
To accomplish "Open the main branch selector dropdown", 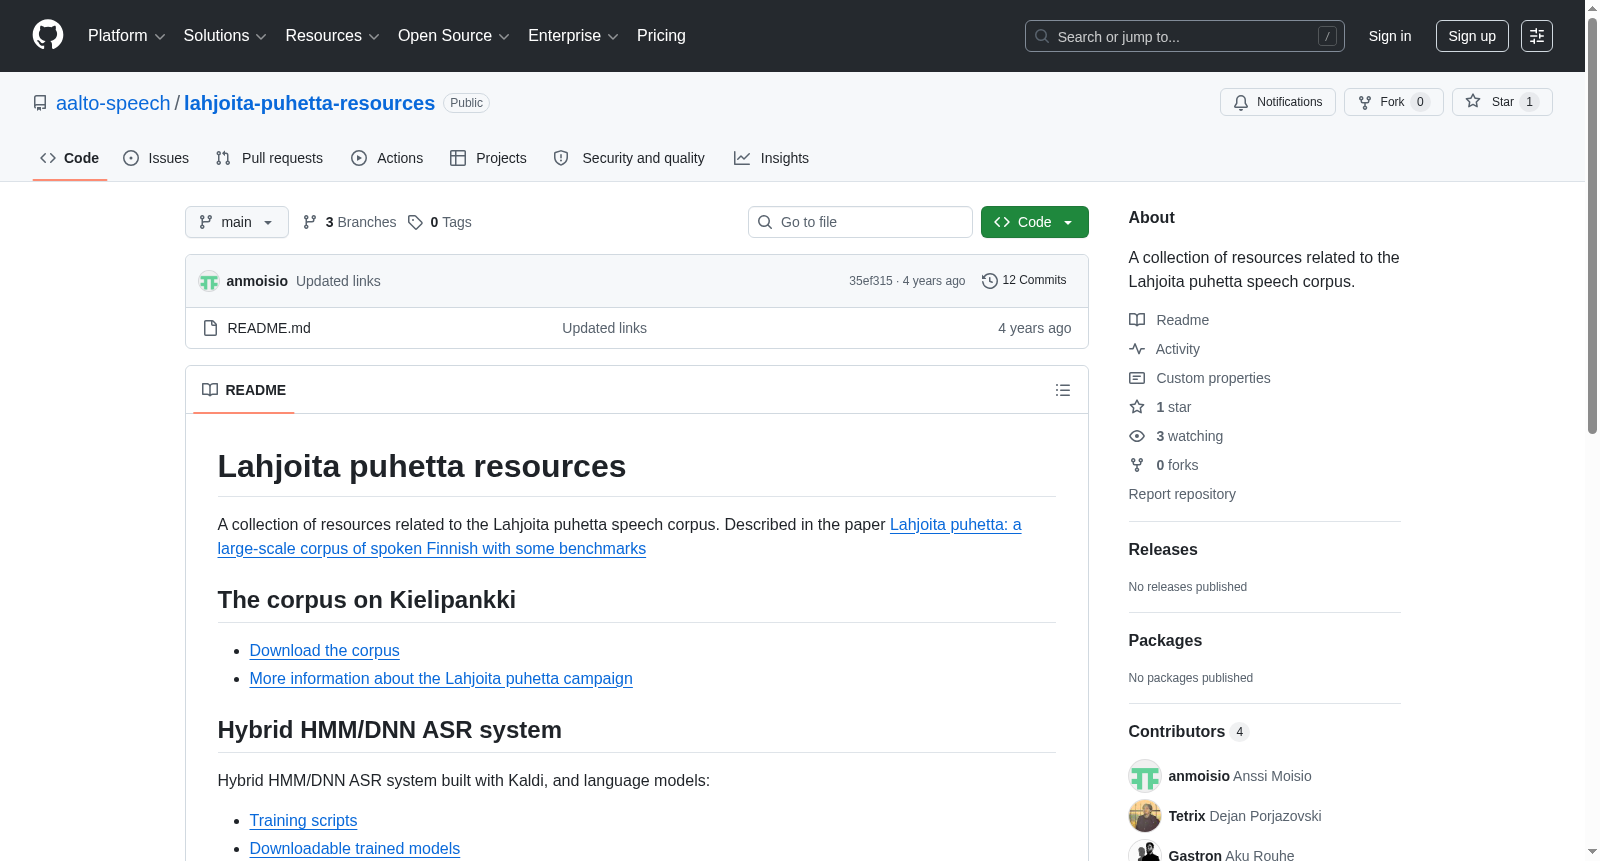I will coord(237,222).
